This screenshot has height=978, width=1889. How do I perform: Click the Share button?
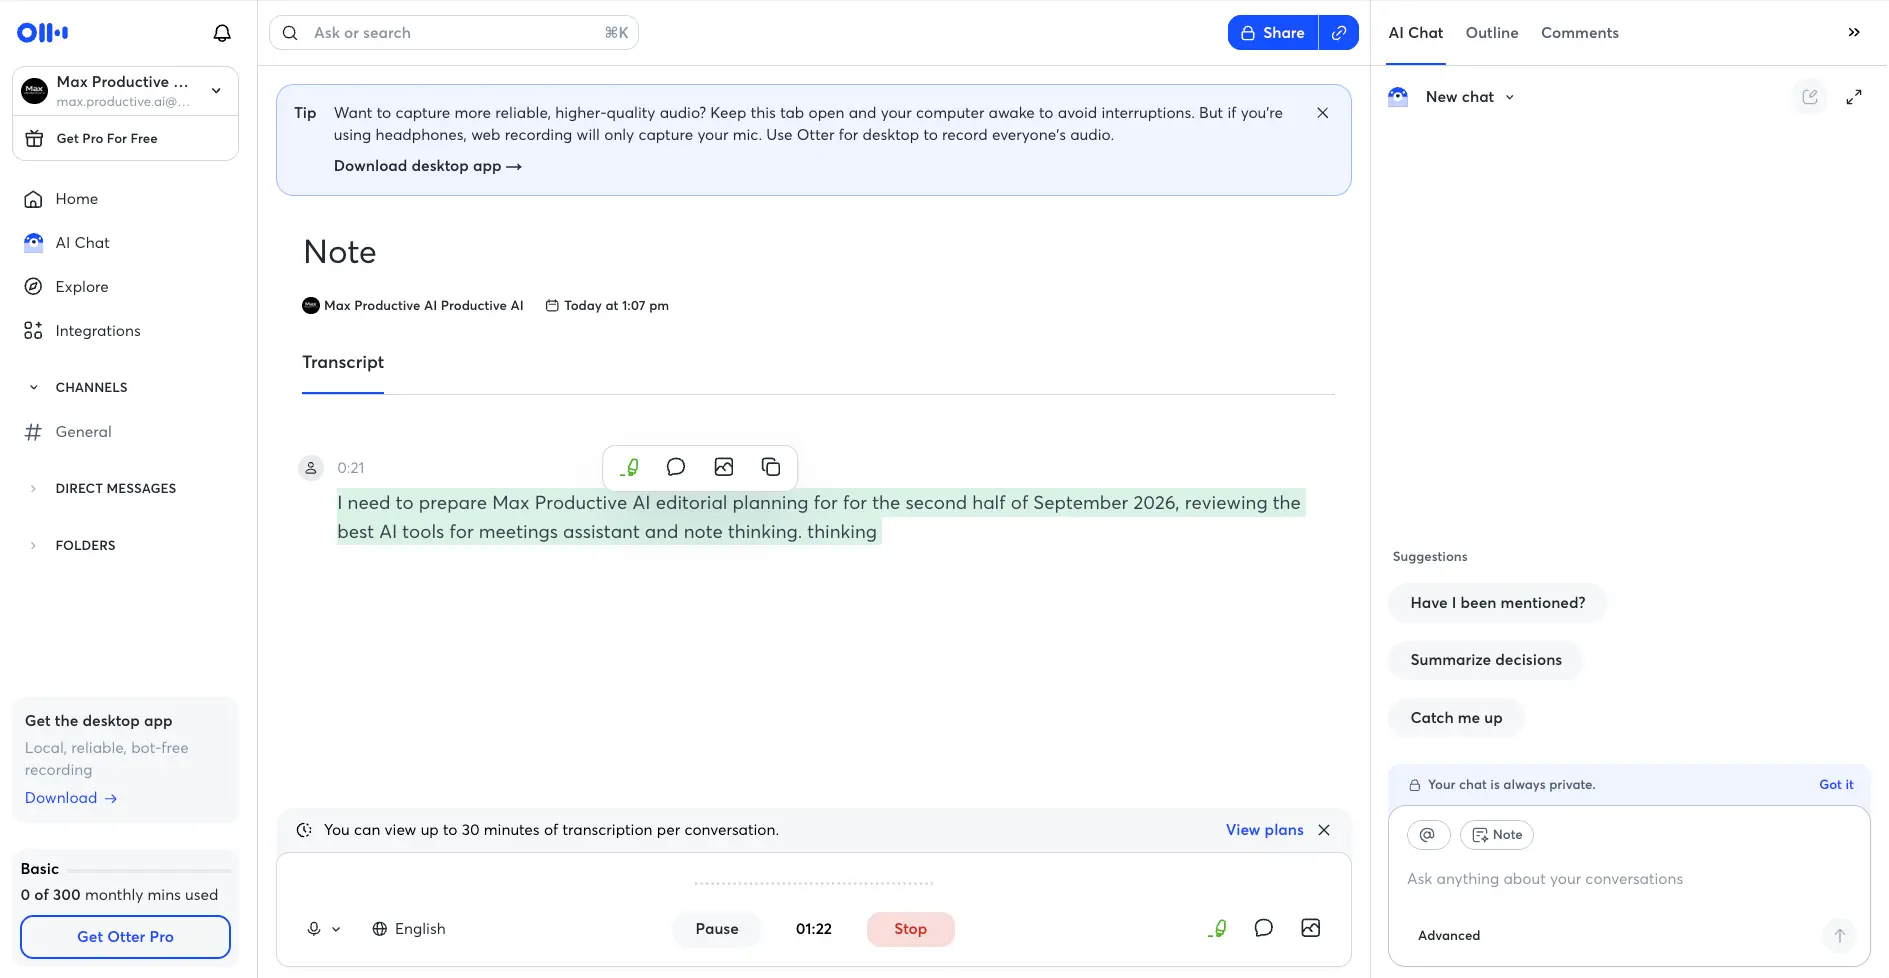pos(1273,33)
